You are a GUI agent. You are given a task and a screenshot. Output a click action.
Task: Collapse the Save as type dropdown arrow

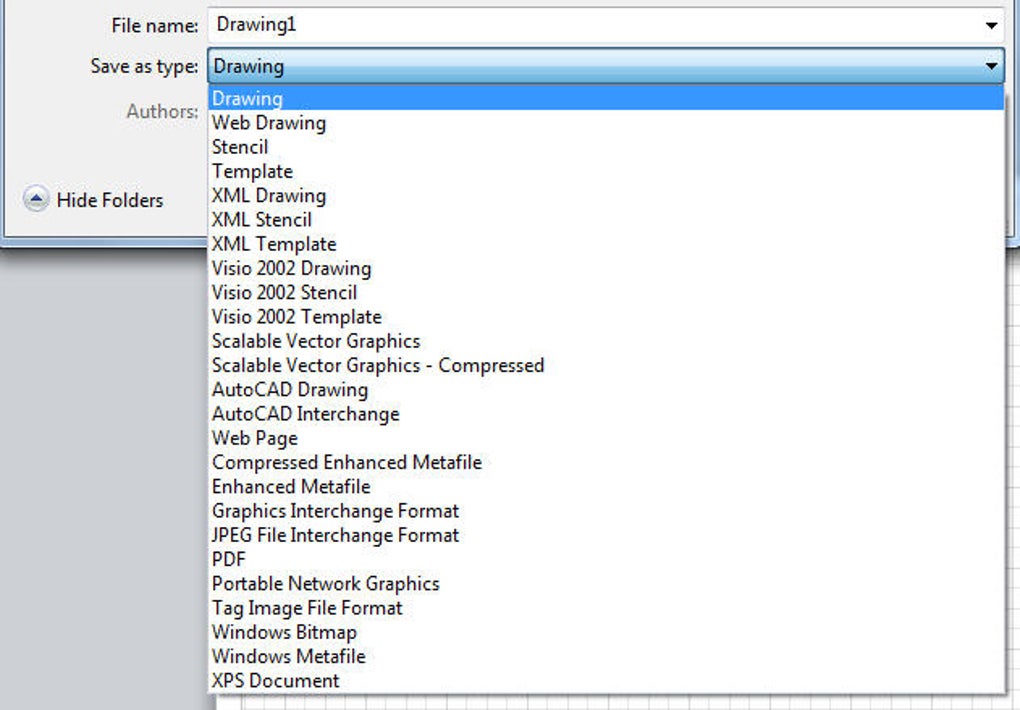point(991,66)
